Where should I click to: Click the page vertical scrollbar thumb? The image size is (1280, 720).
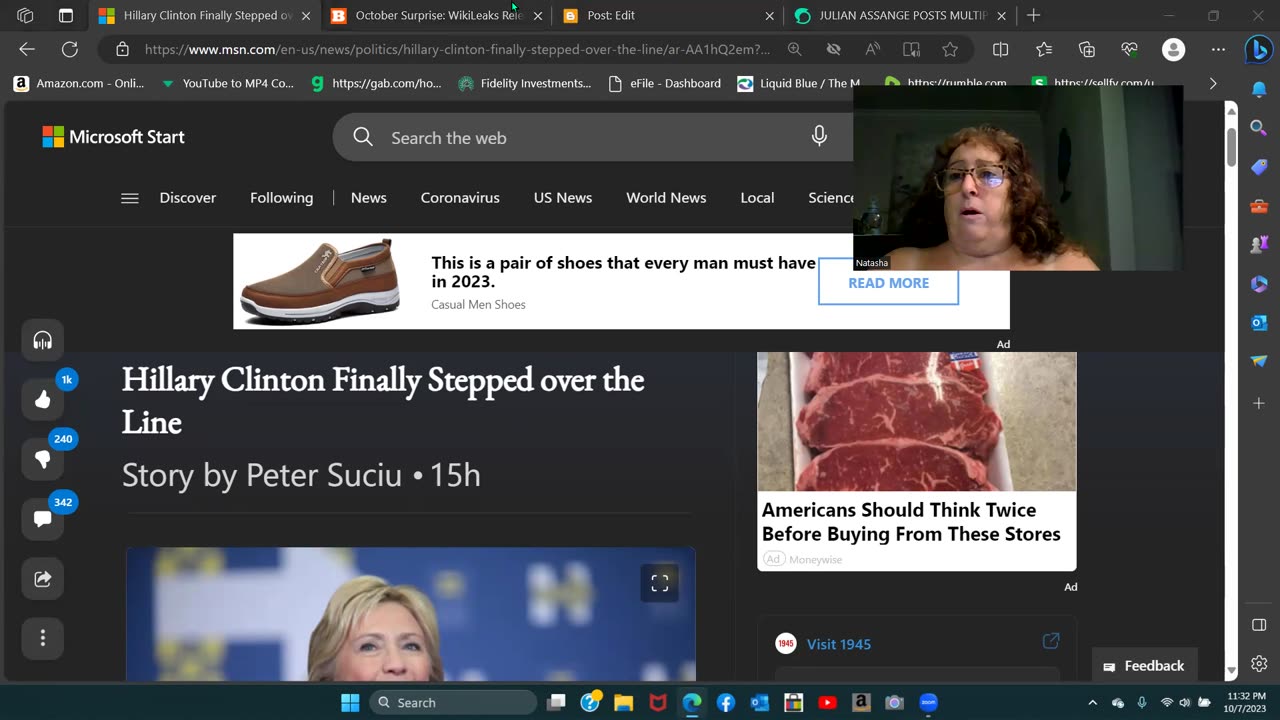(1231, 146)
